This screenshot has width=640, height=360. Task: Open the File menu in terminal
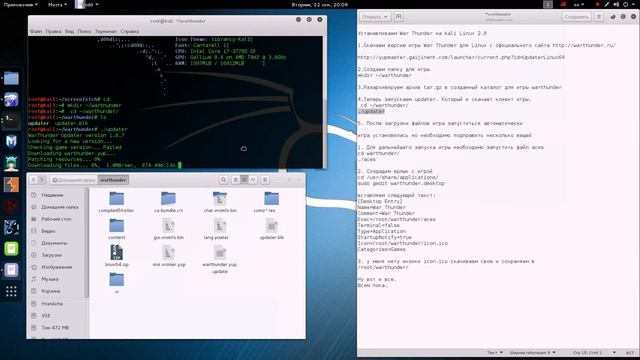click(36, 31)
